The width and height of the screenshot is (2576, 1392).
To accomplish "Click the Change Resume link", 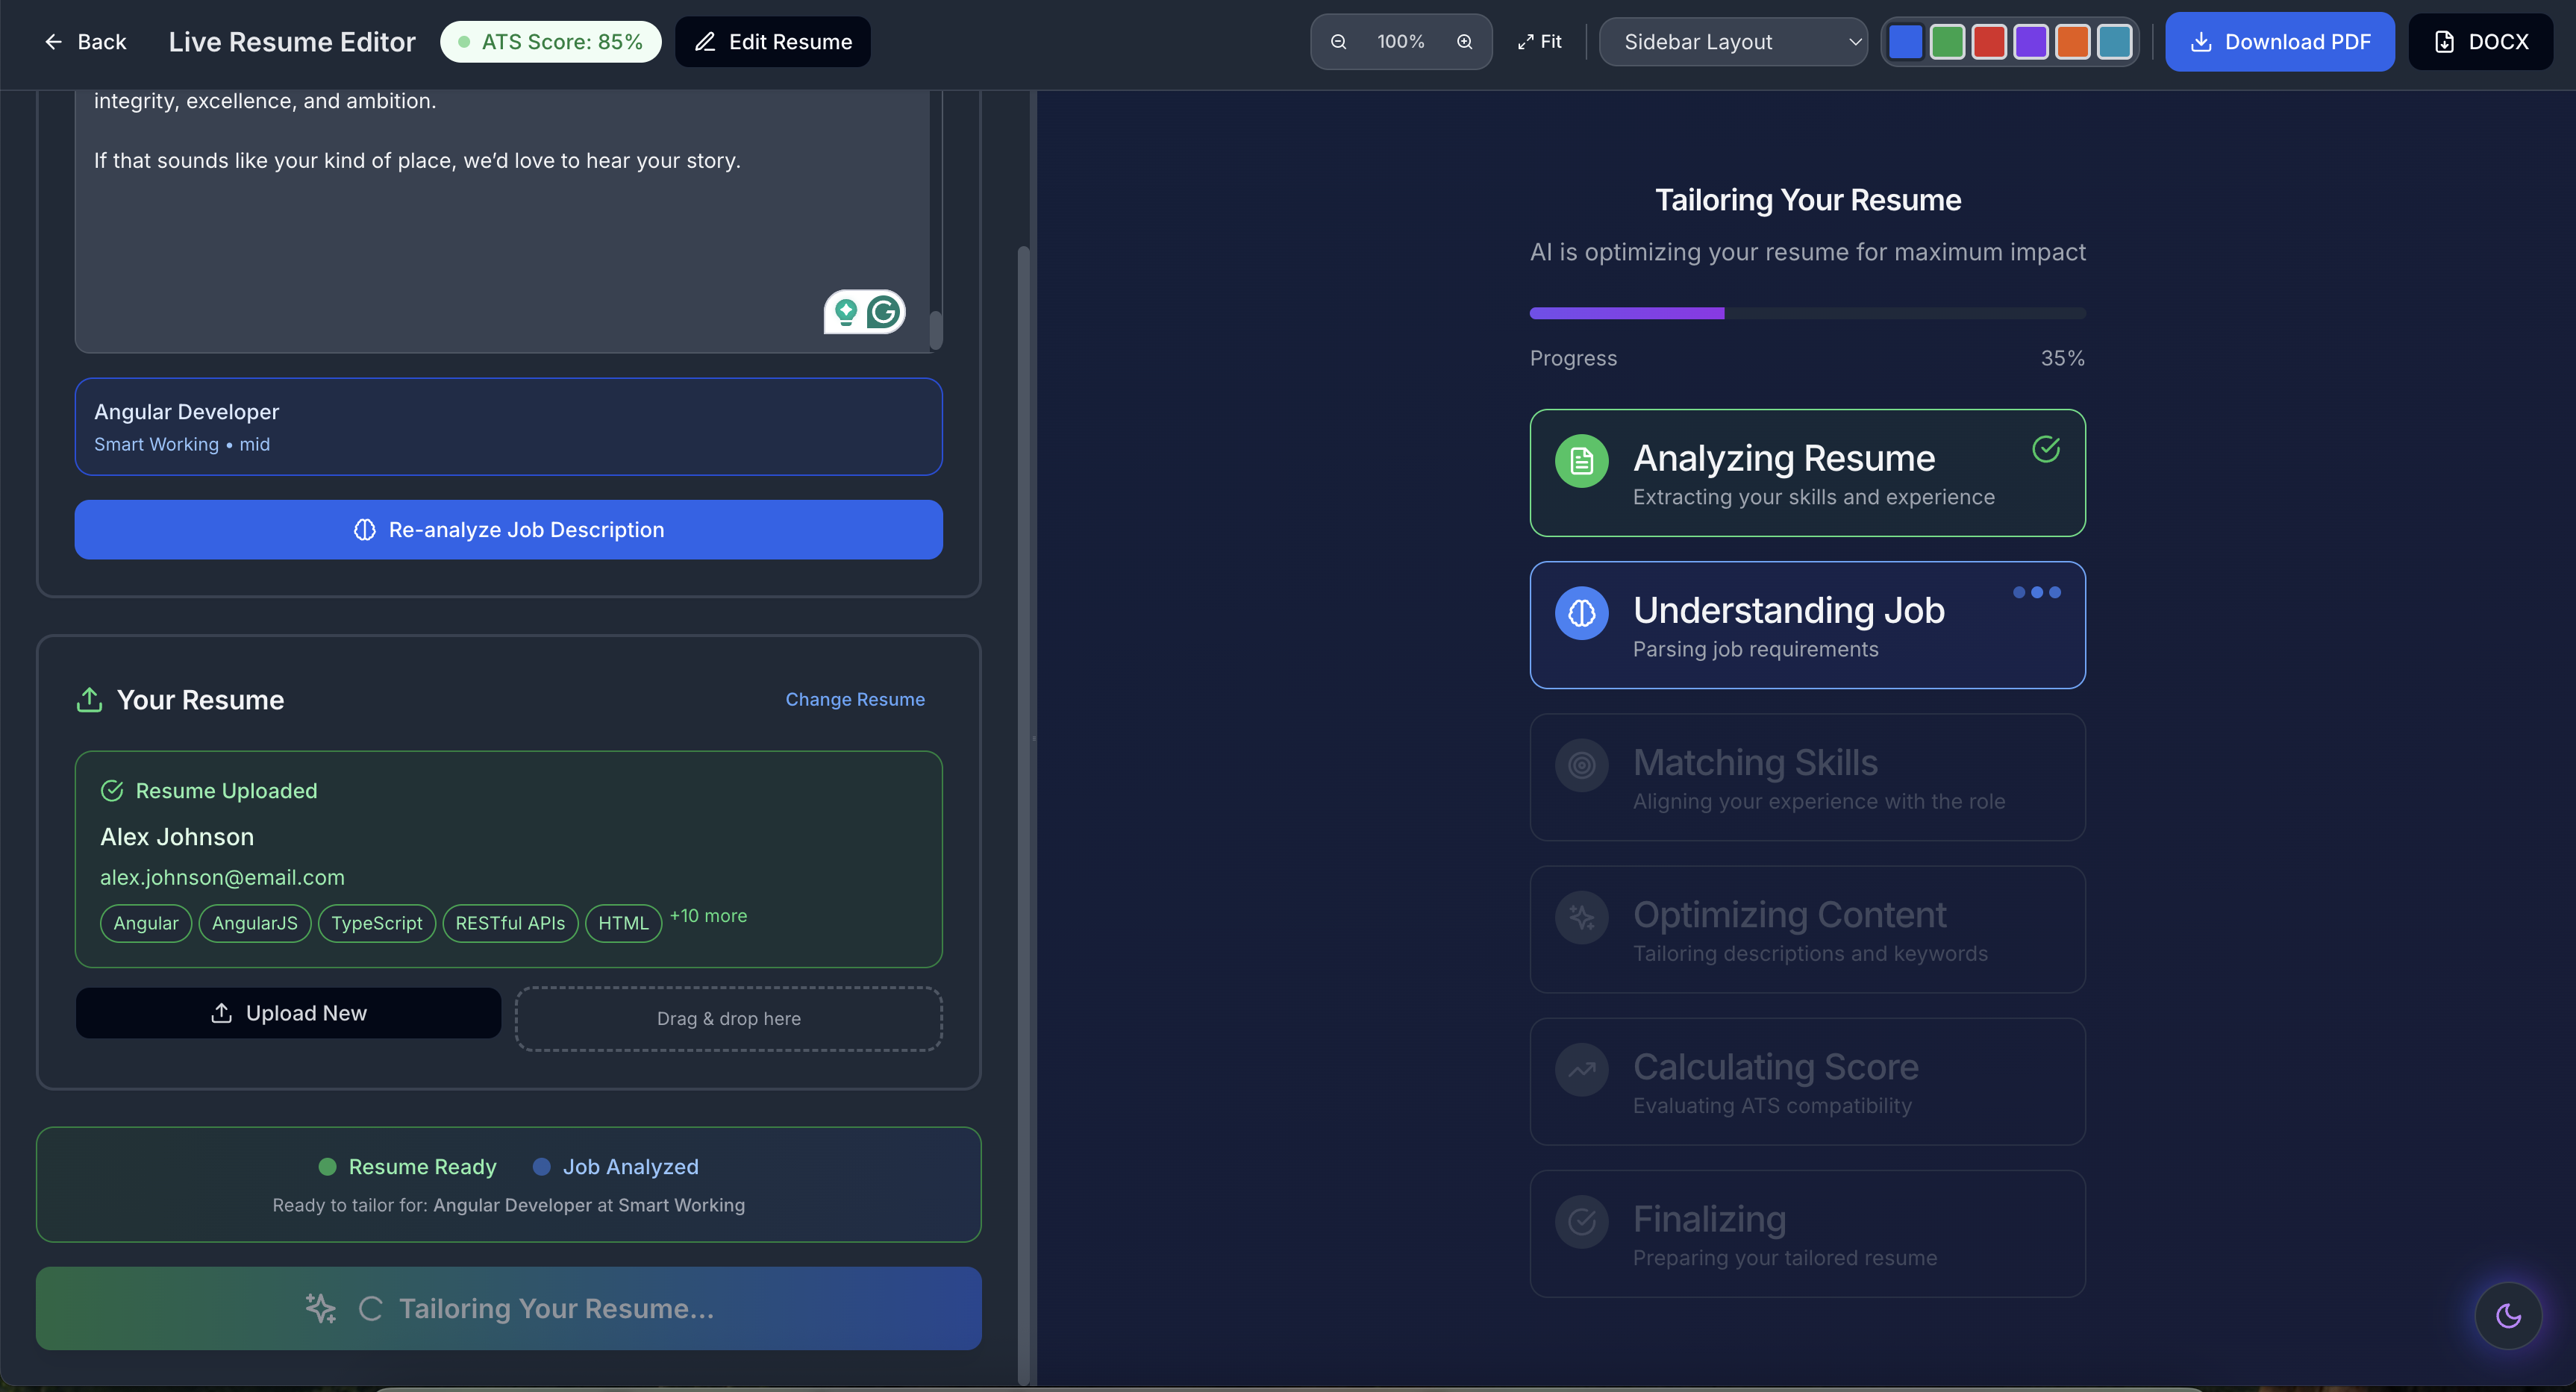I will pos(855,700).
